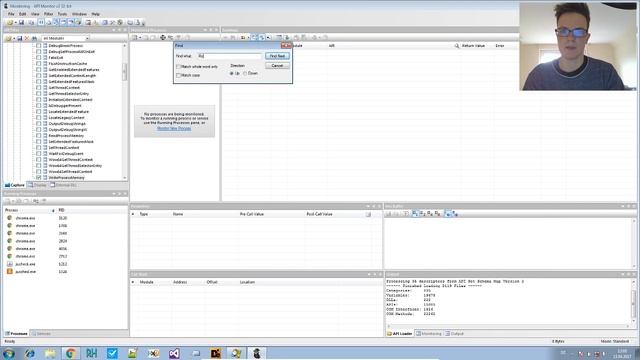640x360 pixels.
Task: Switch to the External DLL tab
Action: [x=64, y=185]
